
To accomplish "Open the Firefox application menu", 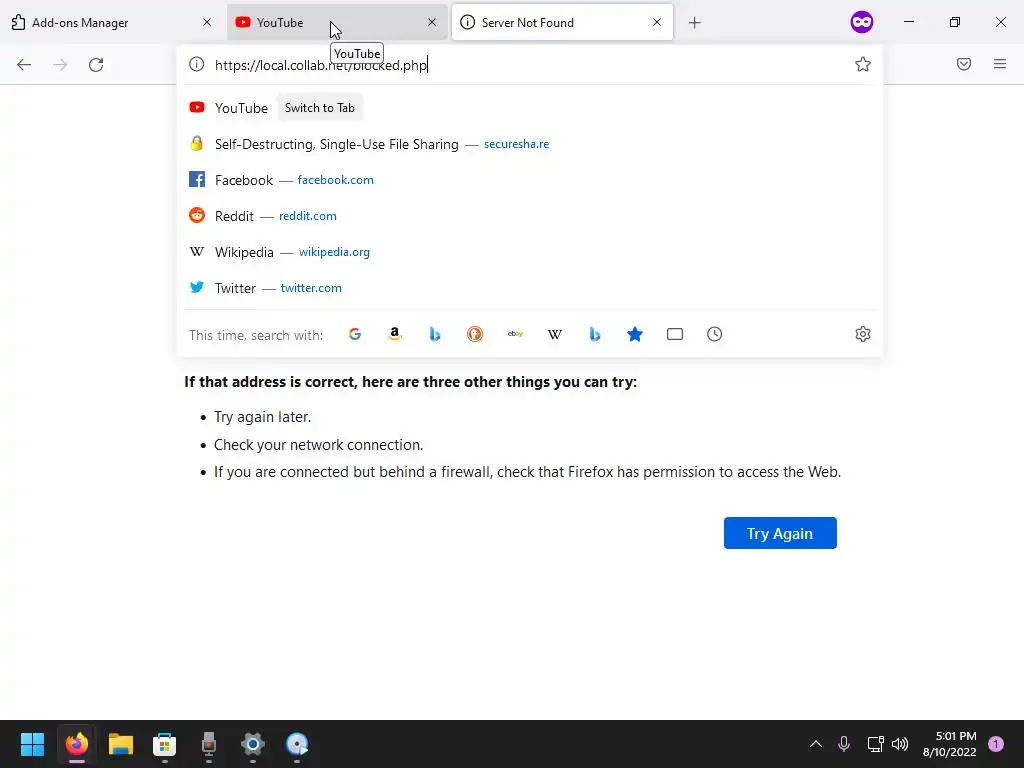I will click(x=1000, y=64).
